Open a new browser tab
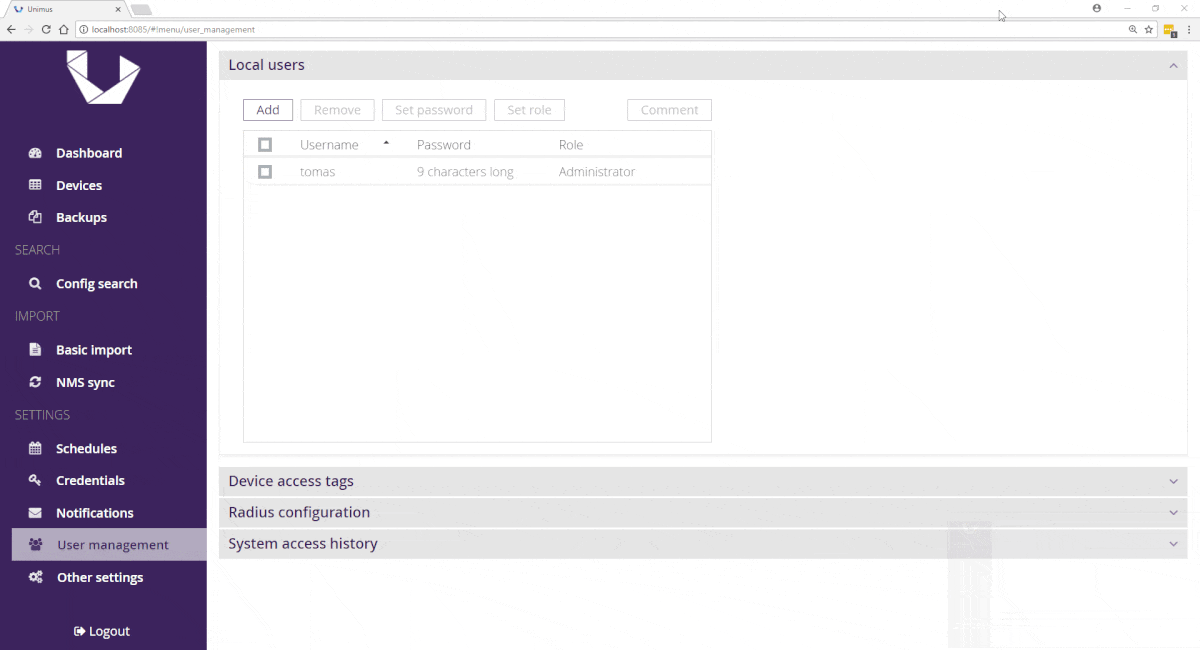This screenshot has height=650, width=1200. (141, 9)
